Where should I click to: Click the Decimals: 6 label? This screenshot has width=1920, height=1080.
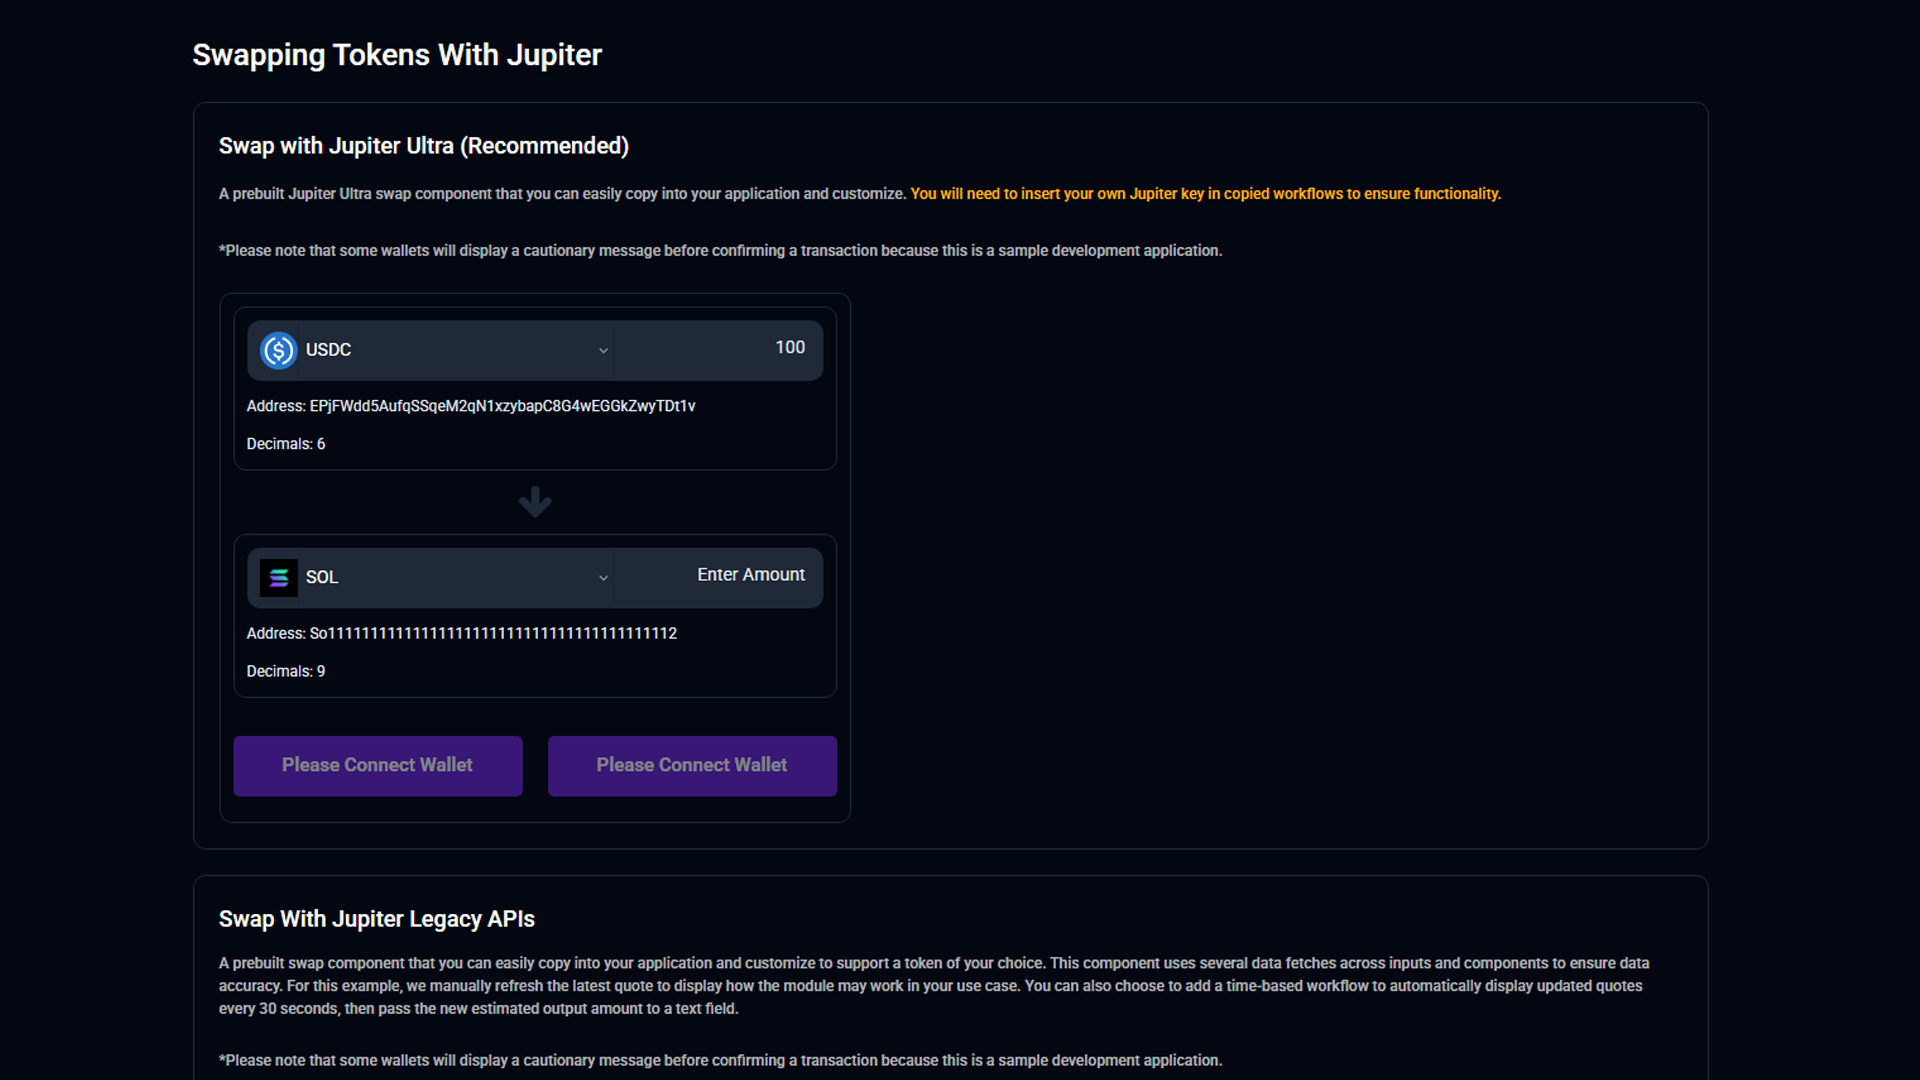pyautogui.click(x=286, y=444)
